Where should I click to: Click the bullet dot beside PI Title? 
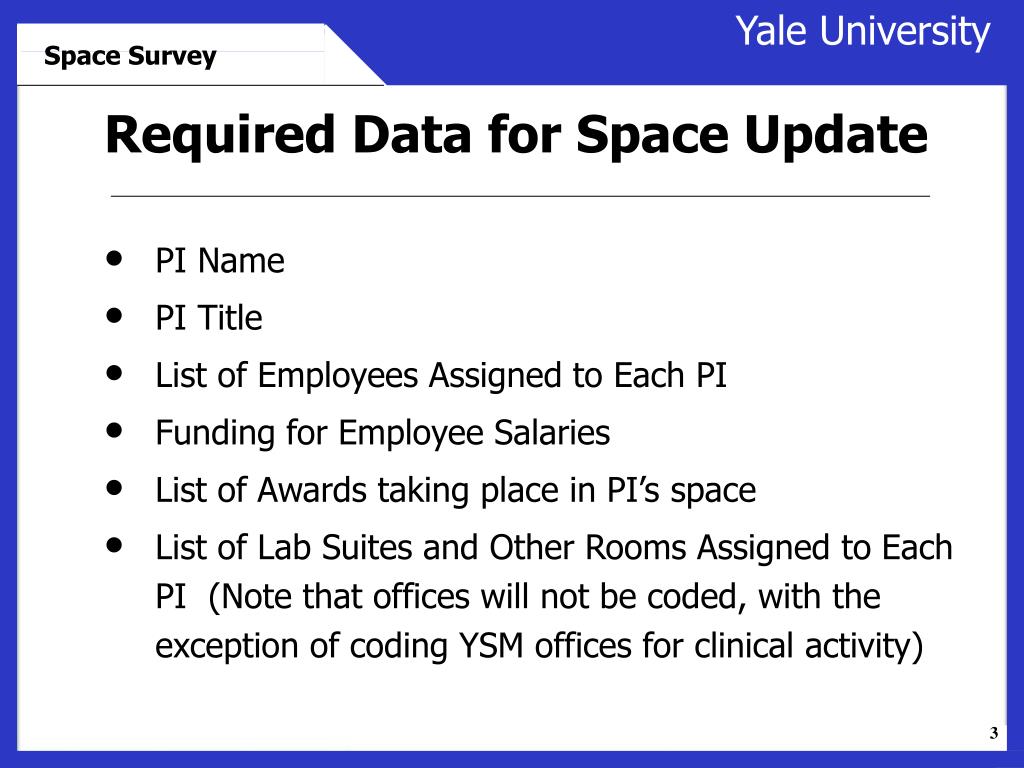tap(115, 315)
